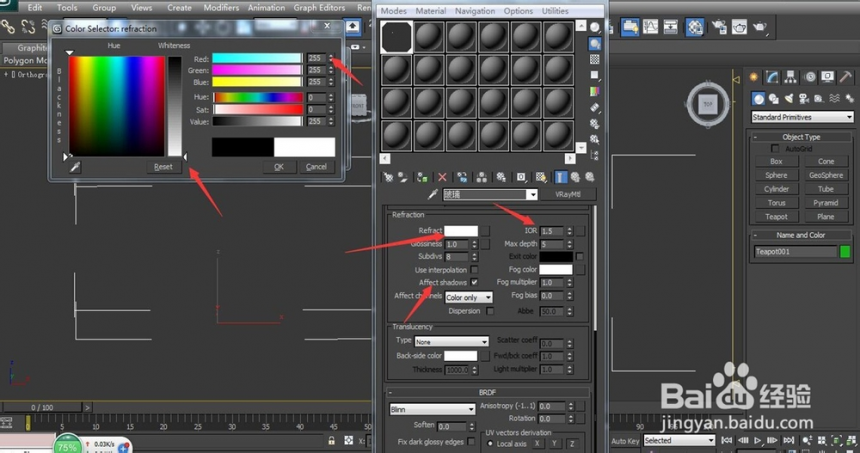Select Geometry category sphere icon
Viewport: 860px width, 453px height.
coord(759,99)
